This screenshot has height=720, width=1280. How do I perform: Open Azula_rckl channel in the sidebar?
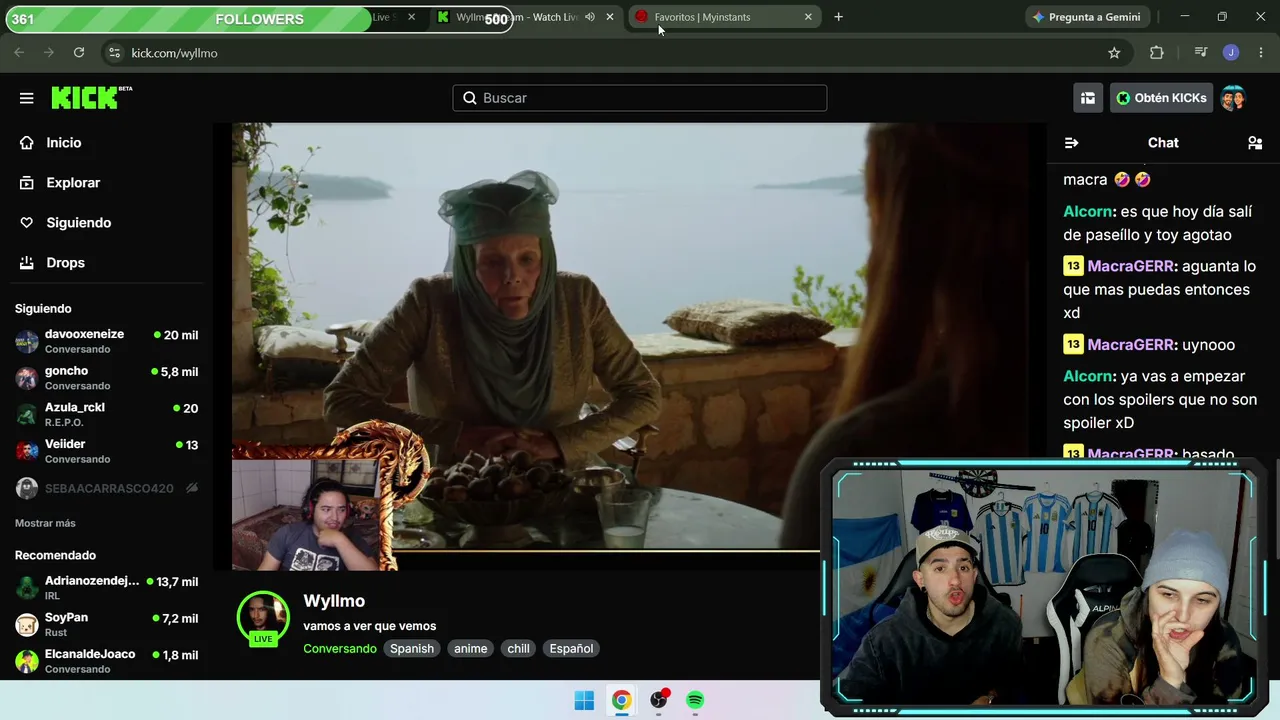click(106, 414)
